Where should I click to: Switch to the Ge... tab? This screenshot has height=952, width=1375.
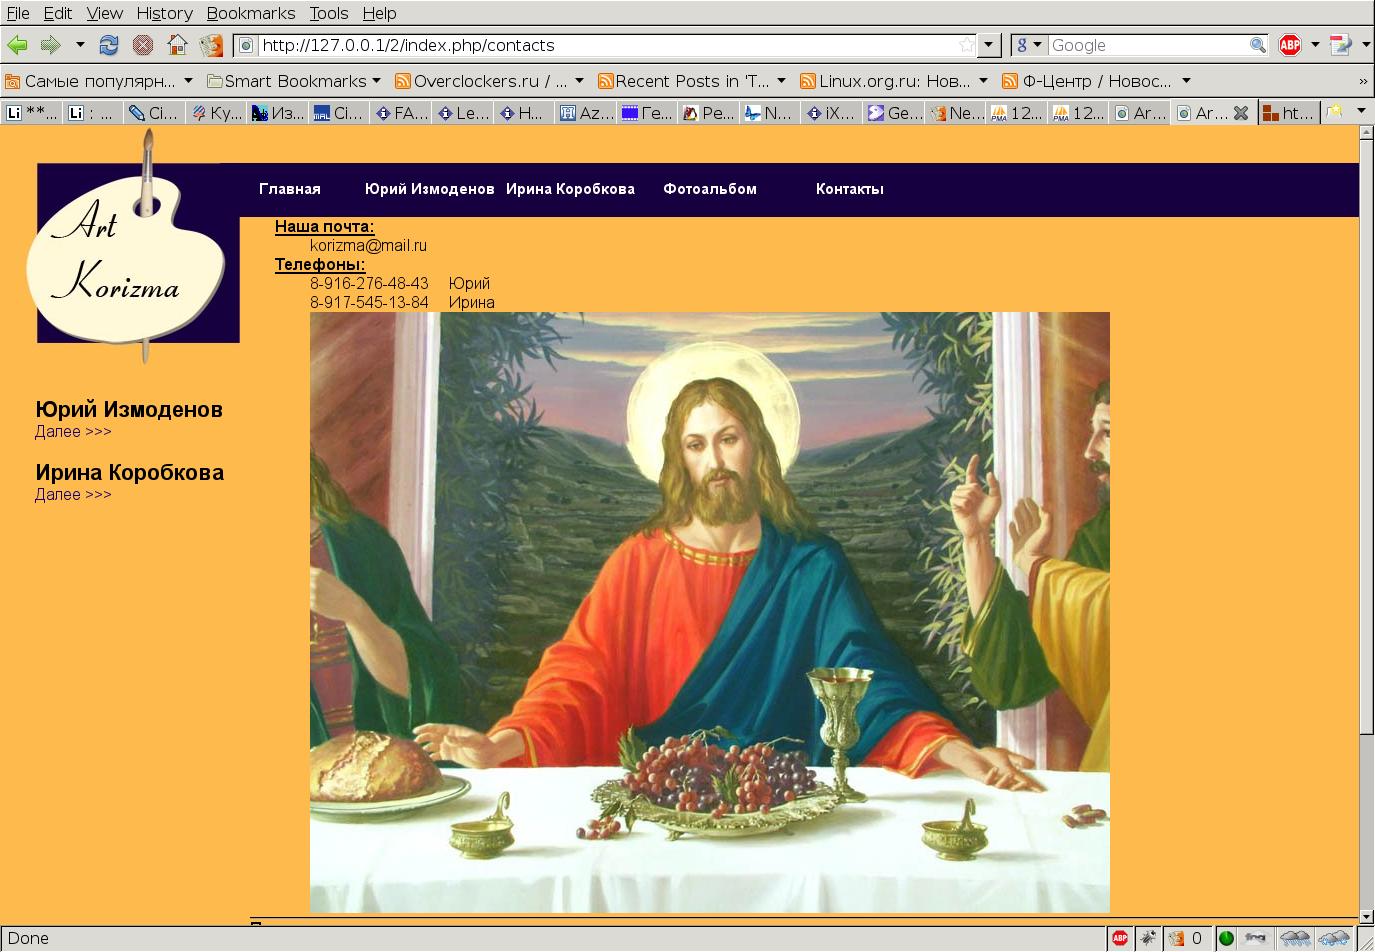coord(895,113)
